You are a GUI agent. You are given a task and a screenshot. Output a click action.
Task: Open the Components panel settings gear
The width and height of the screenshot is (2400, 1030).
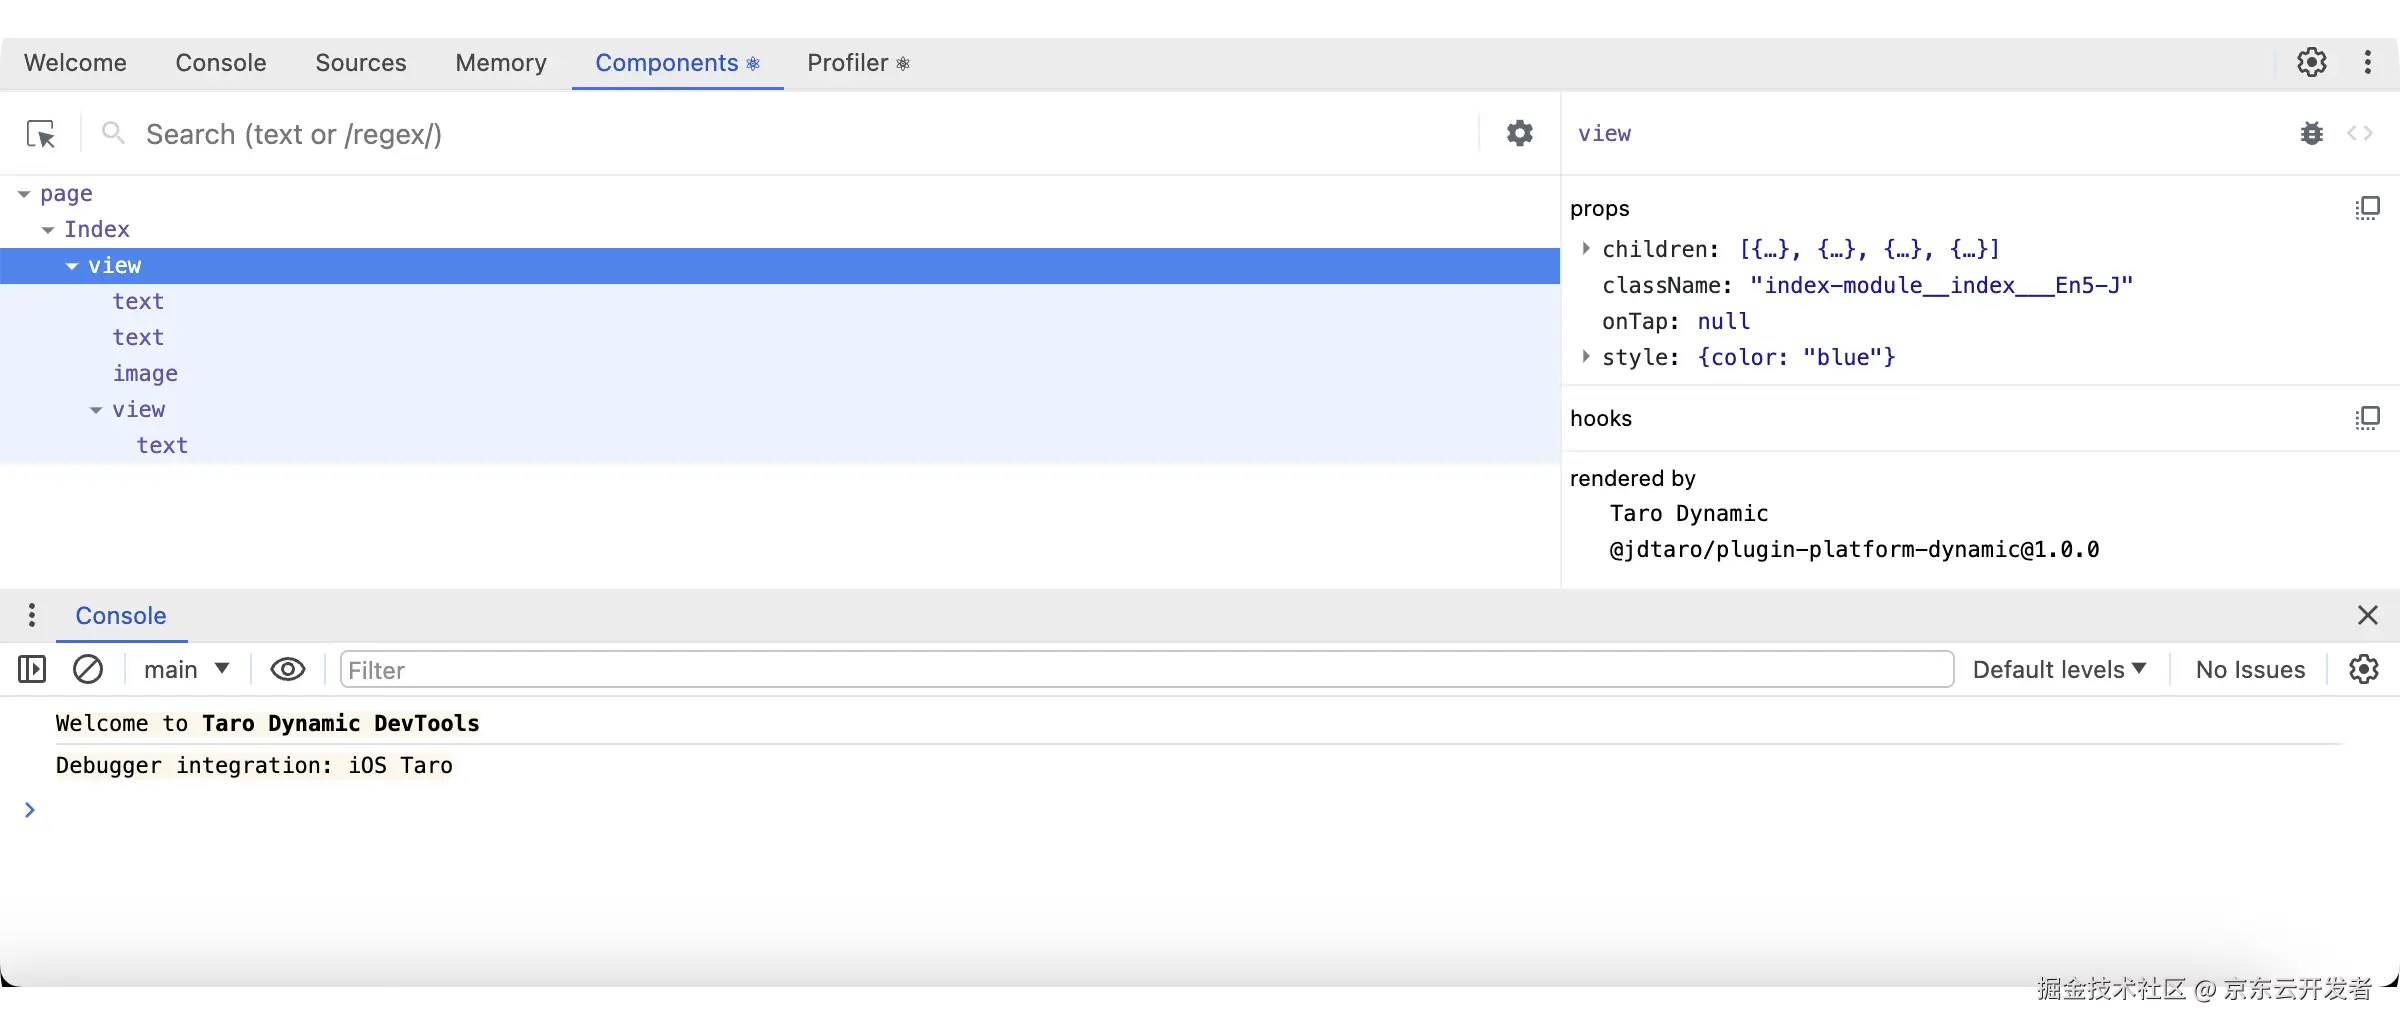(x=1518, y=133)
